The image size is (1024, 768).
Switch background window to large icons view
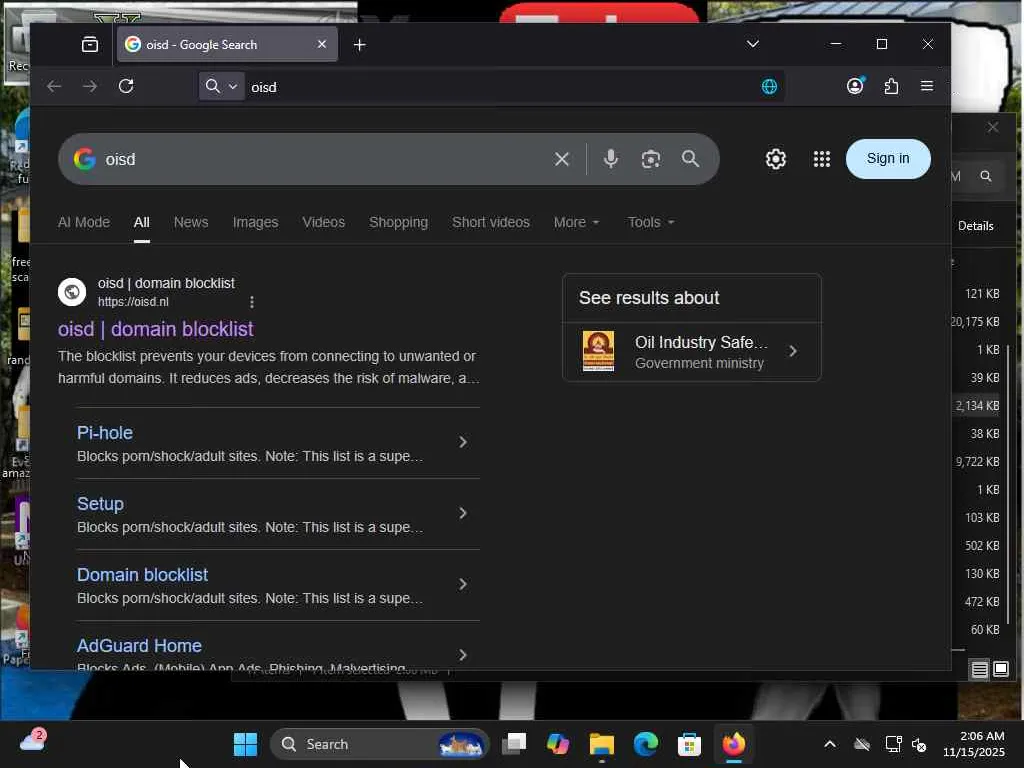(x=1000, y=669)
